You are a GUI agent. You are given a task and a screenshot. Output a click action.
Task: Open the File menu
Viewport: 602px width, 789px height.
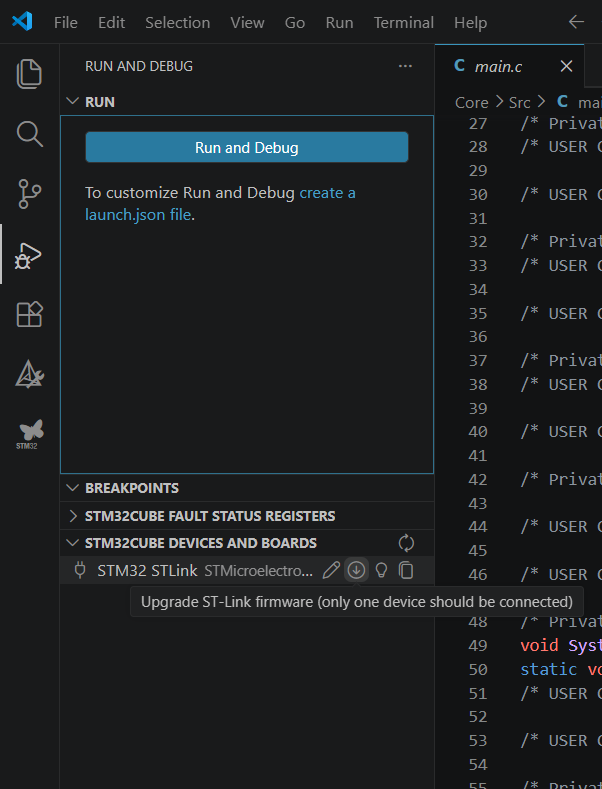pos(66,23)
